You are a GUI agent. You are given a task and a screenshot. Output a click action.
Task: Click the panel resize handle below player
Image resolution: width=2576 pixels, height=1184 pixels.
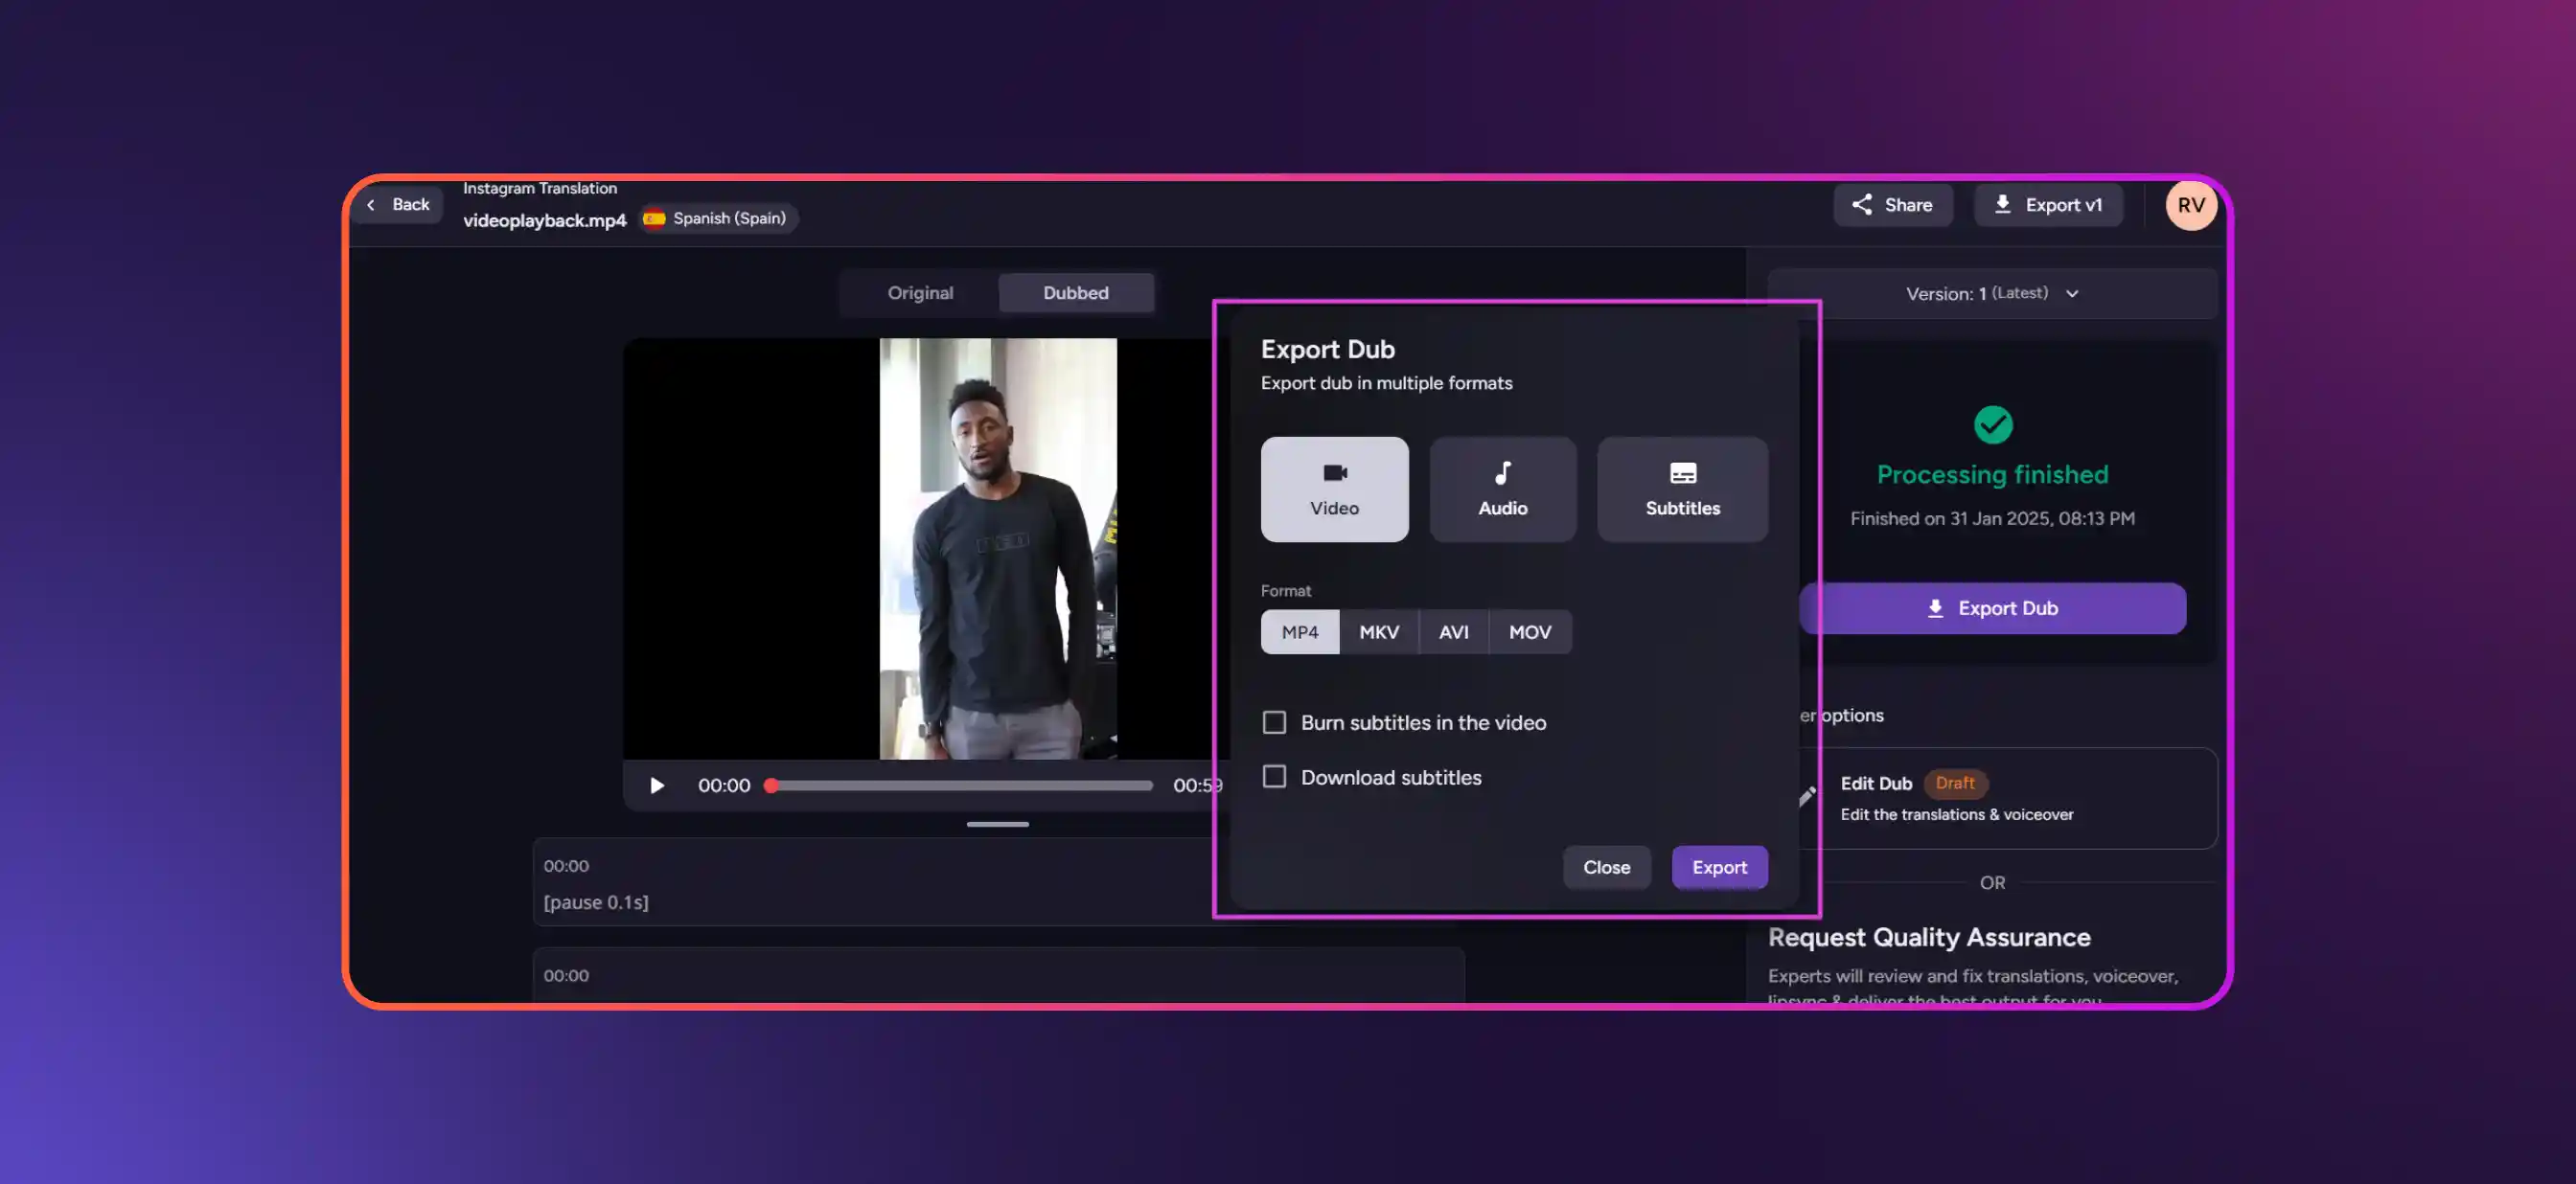997,824
